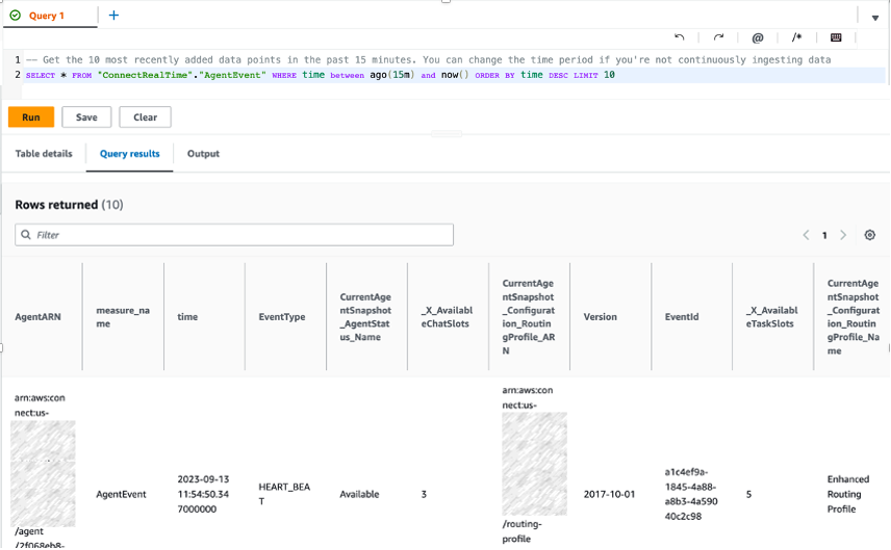This screenshot has height=550, width=891.
Task: Select the AgentEvent cell
Action: tap(121, 494)
